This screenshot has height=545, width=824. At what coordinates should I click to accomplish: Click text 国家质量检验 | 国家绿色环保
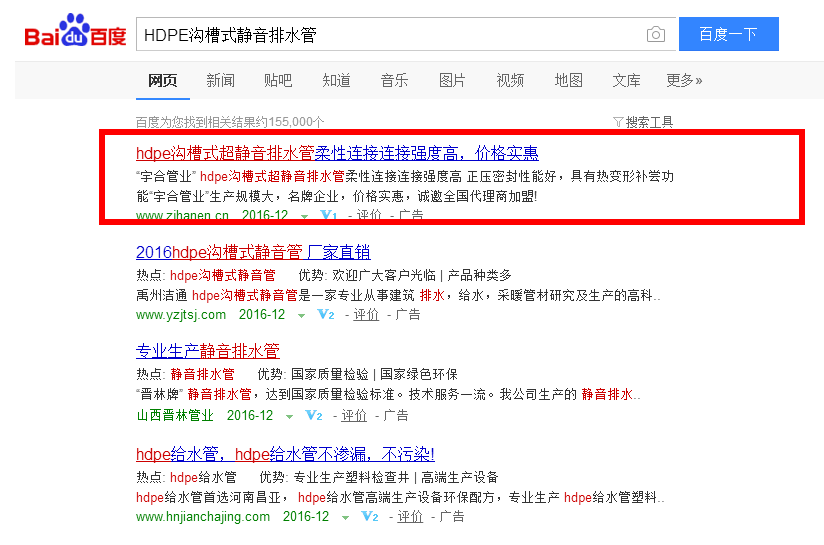tap(374, 374)
